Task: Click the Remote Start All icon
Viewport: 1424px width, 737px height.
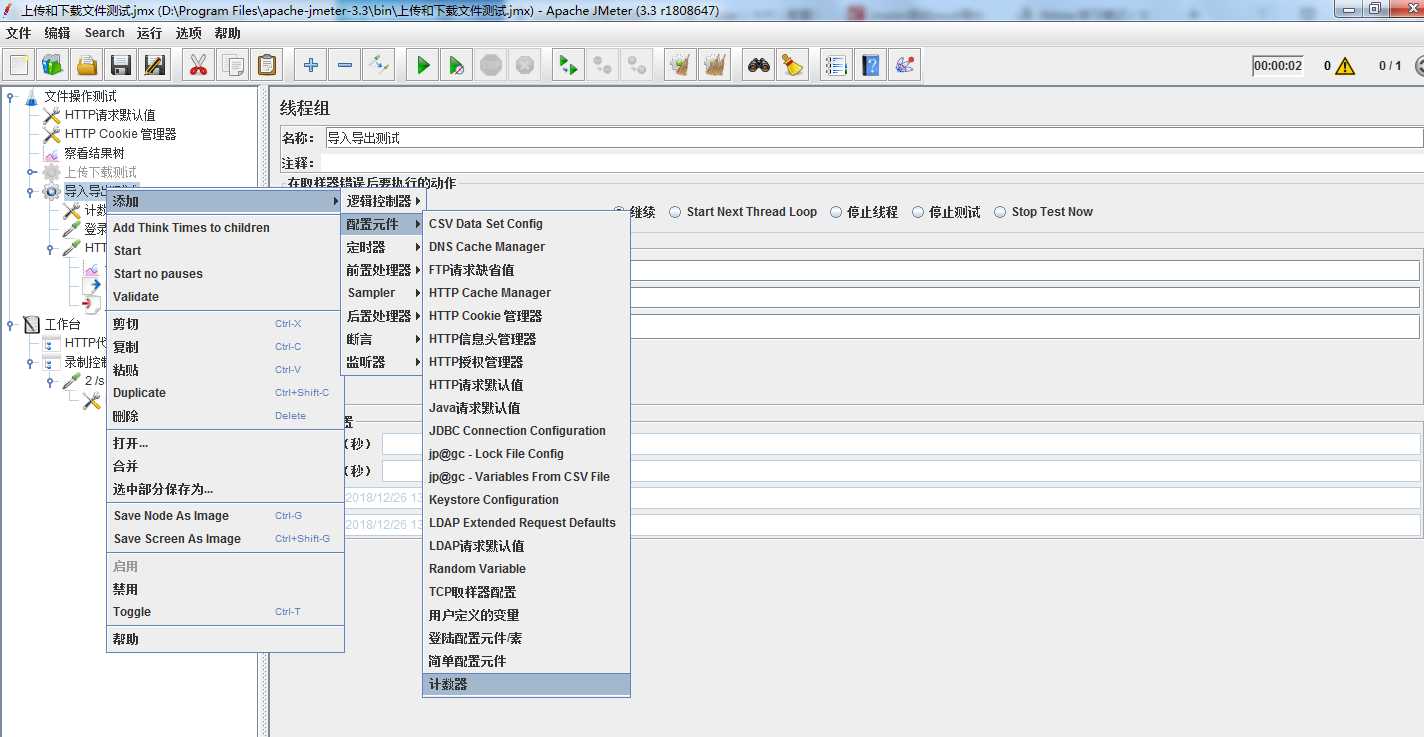Action: click(x=569, y=65)
